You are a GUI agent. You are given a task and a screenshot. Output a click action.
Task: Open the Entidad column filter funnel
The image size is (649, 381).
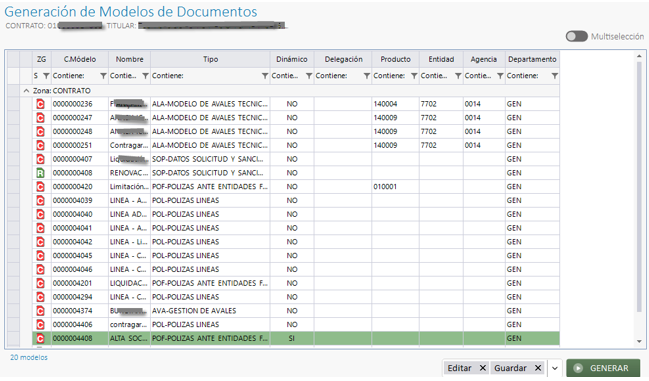(458, 76)
